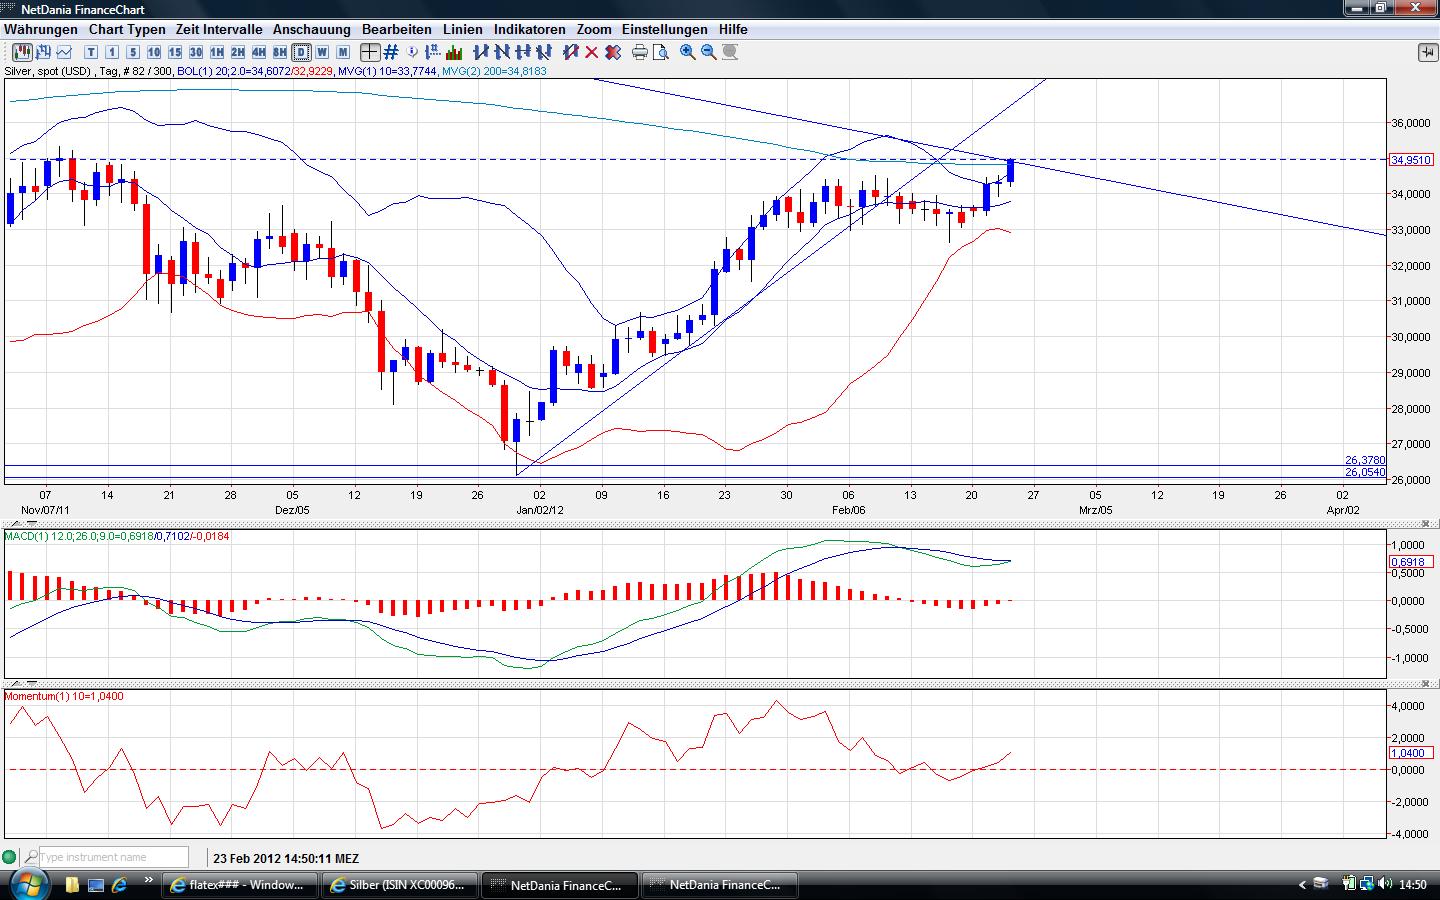Open the Indikatoren menu
1440x900 pixels.
(x=529, y=29)
